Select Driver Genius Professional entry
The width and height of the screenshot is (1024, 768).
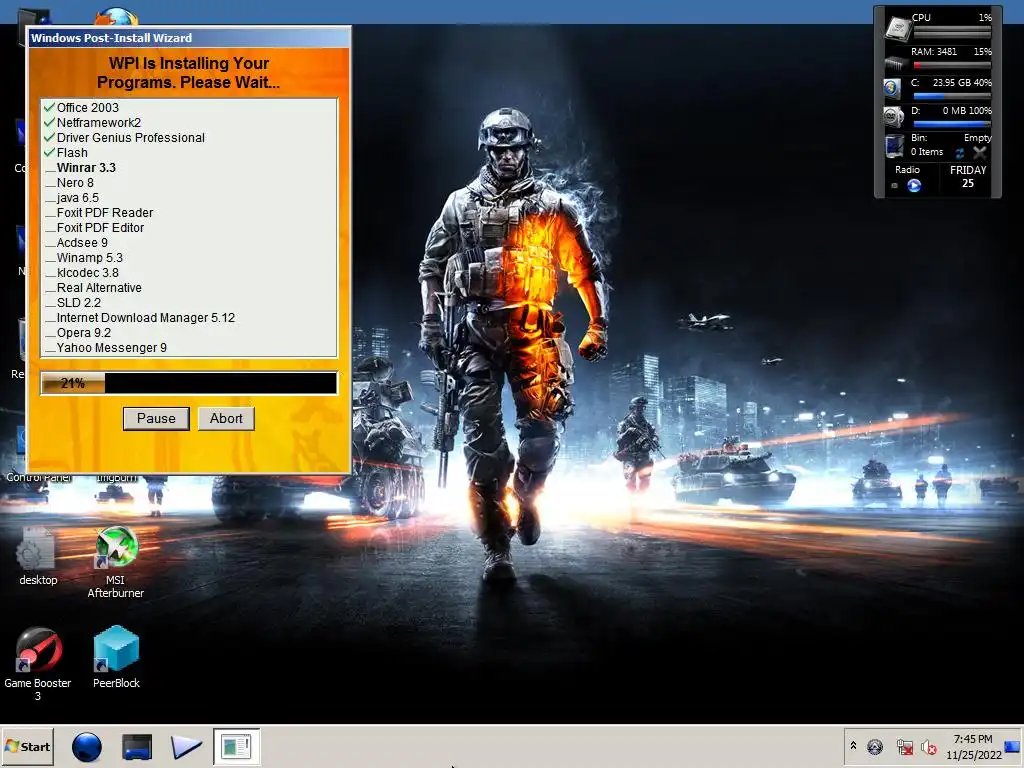(131, 138)
